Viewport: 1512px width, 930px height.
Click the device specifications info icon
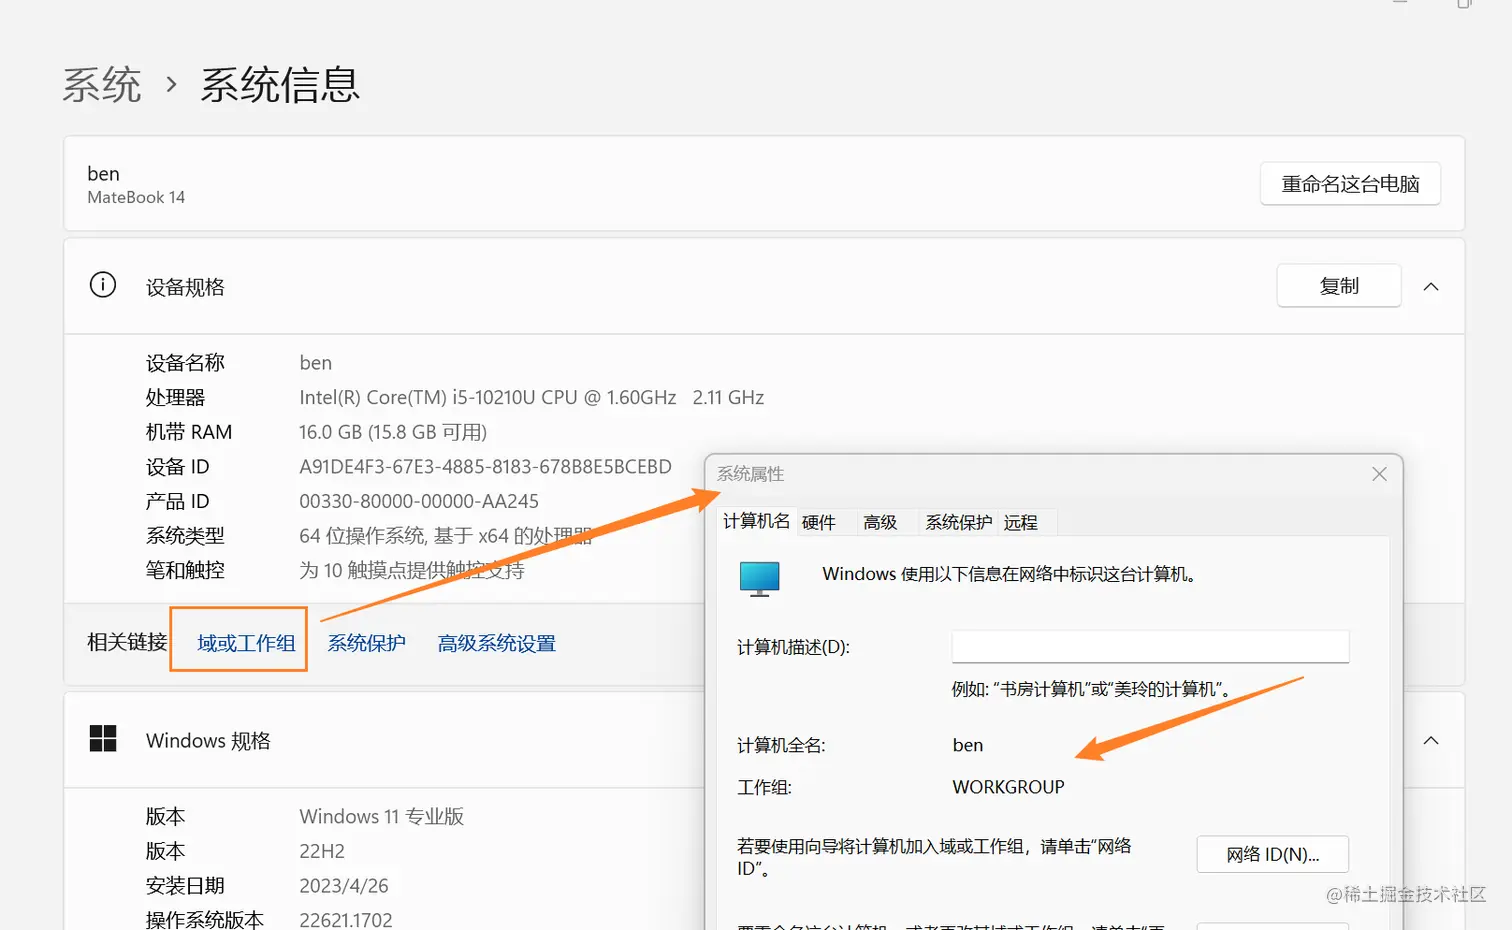pos(103,286)
